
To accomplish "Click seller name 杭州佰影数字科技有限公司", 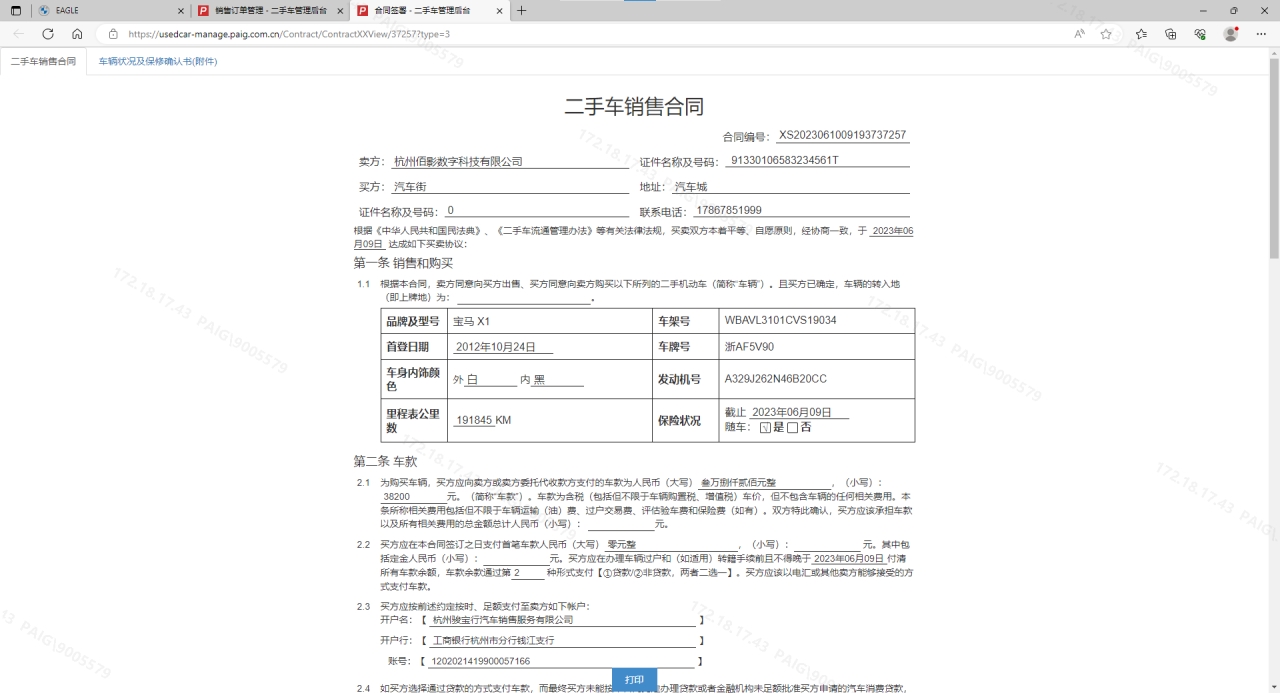I will pyautogui.click(x=458, y=161).
